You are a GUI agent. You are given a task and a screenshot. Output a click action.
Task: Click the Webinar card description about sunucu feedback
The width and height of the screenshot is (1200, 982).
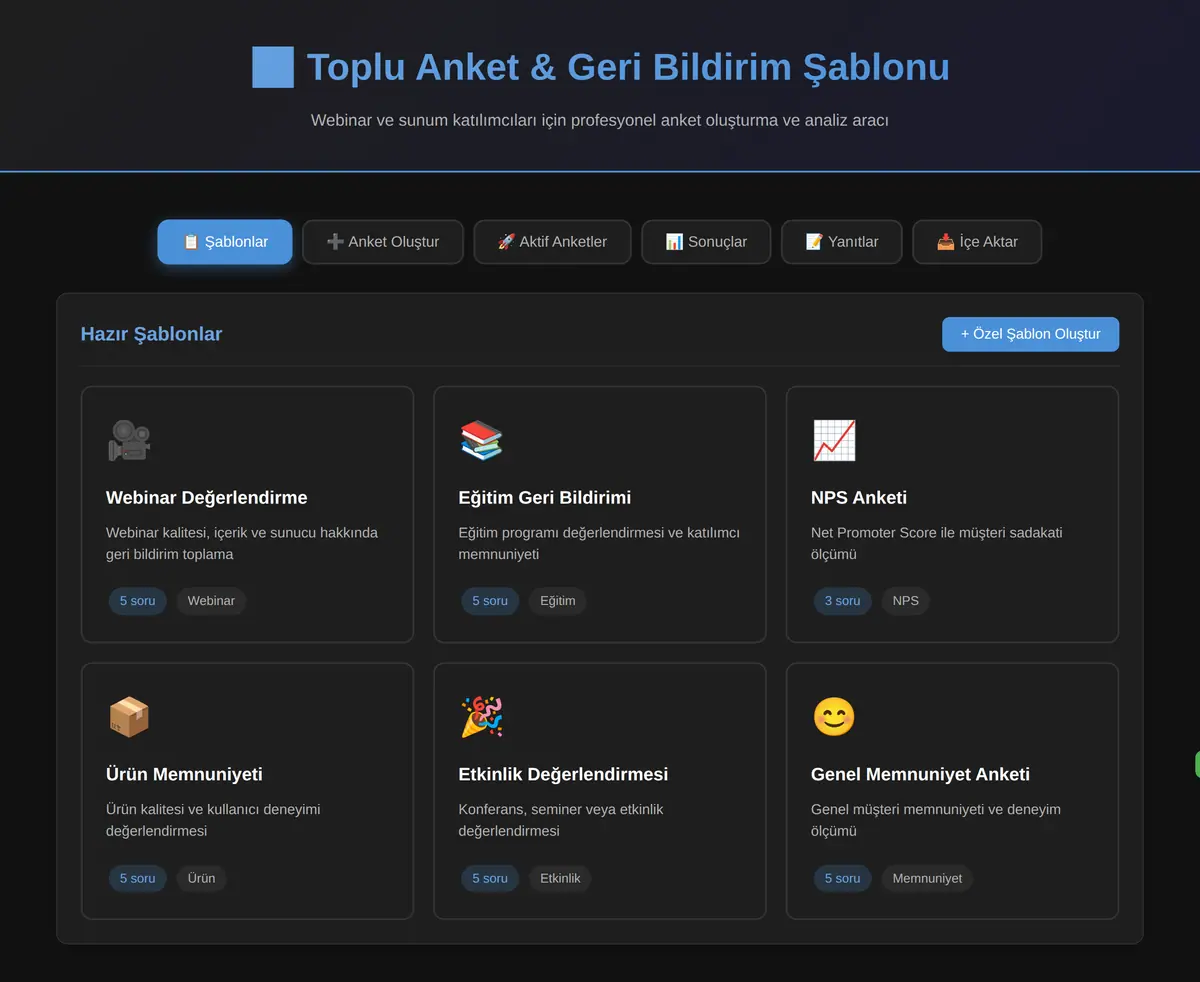pyautogui.click(x=242, y=543)
